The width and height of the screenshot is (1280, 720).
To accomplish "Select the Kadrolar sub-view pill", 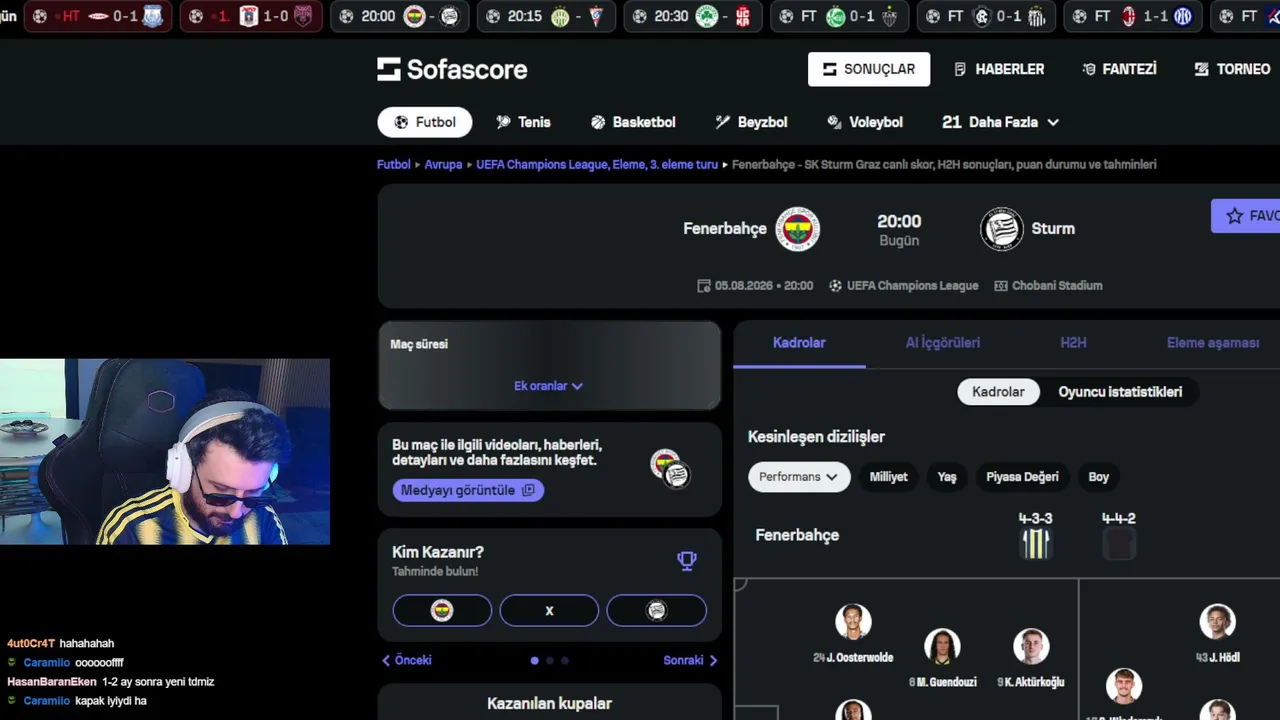I will pos(999,392).
